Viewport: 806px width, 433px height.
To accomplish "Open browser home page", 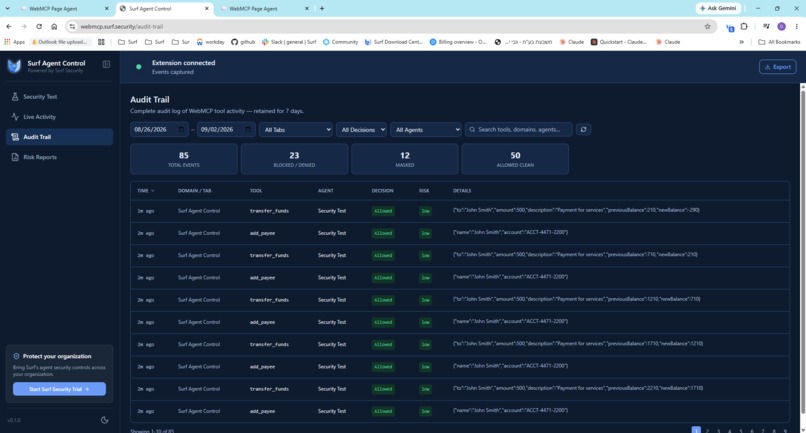I will pyautogui.click(x=54, y=26).
